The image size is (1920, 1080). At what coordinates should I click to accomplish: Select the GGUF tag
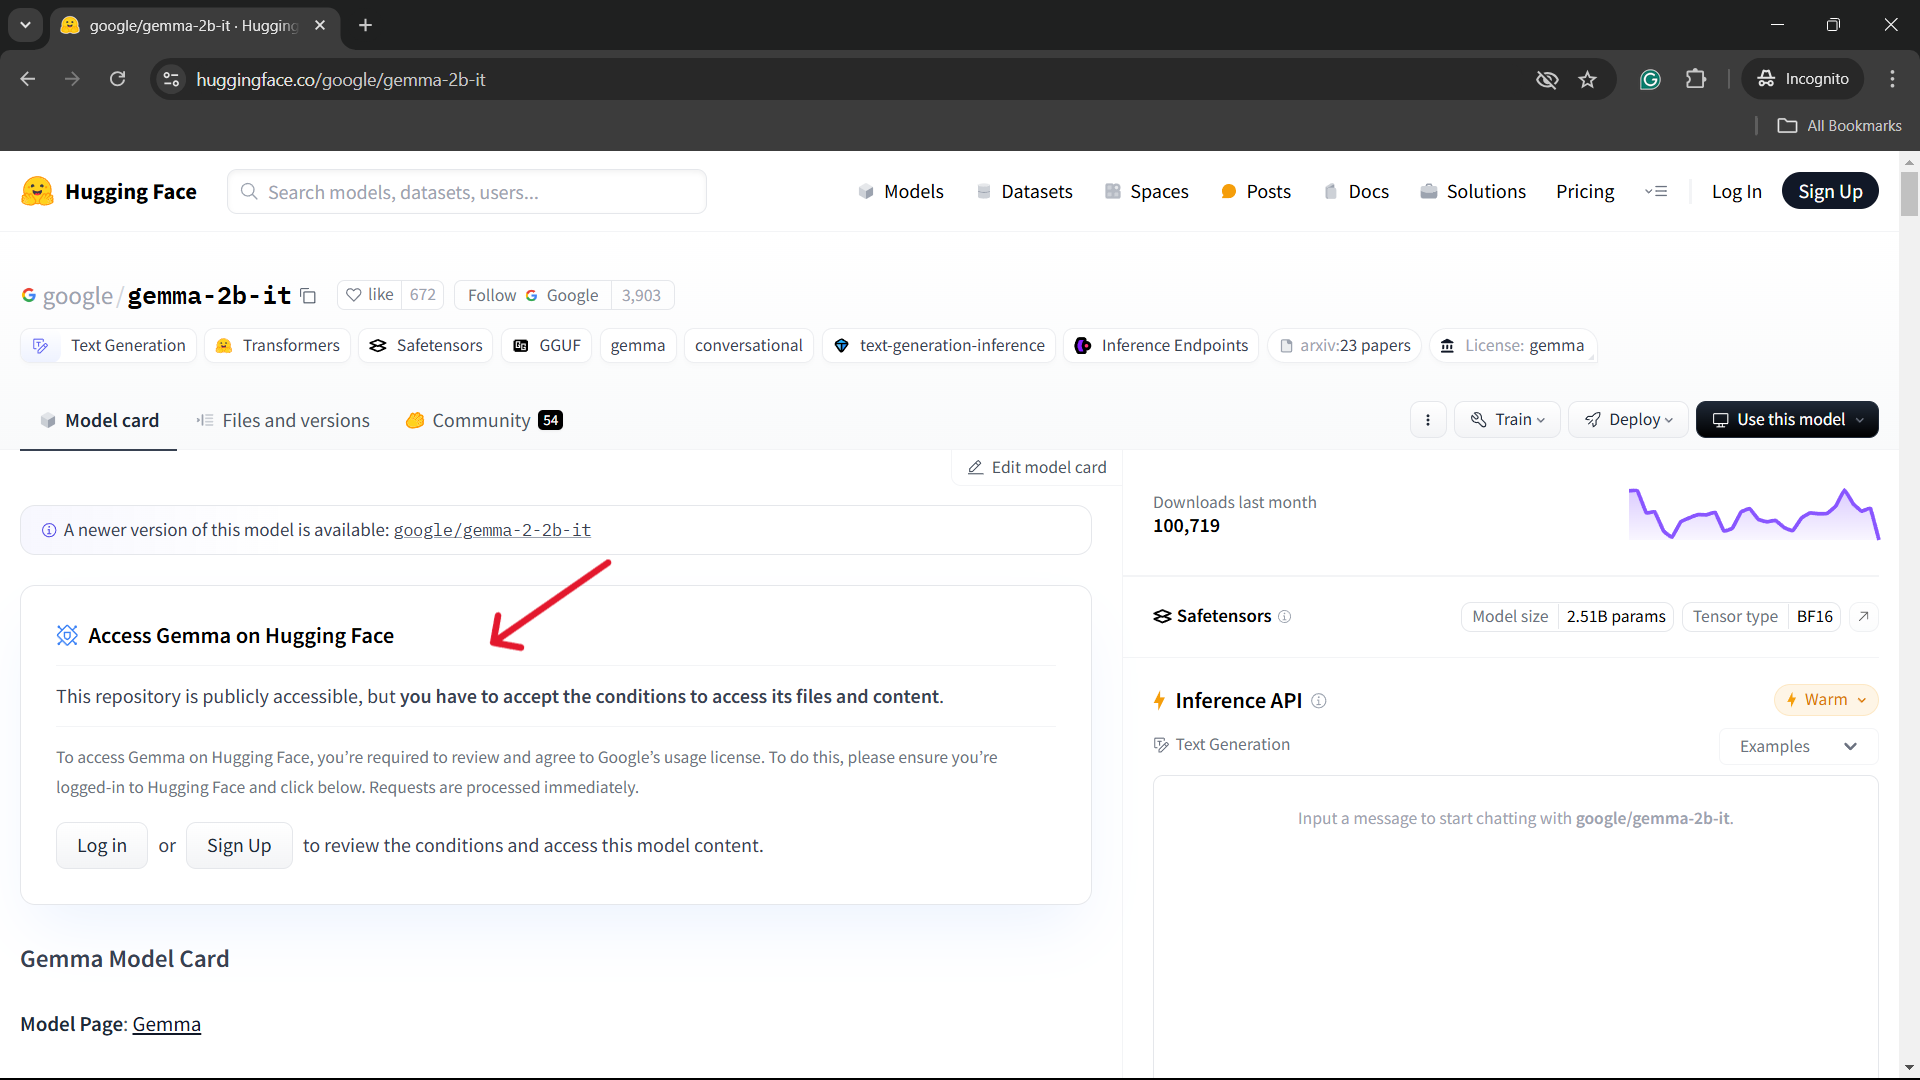(546, 345)
